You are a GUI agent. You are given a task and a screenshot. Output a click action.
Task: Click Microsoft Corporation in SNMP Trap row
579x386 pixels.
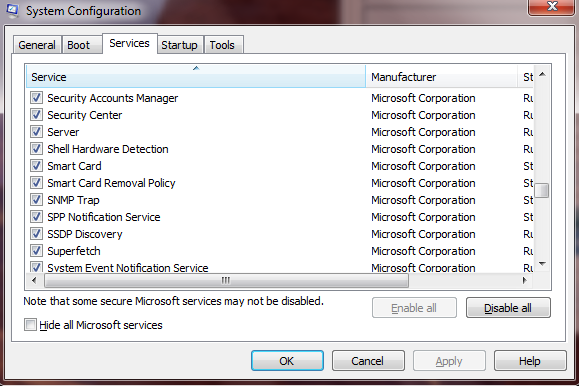click(423, 200)
